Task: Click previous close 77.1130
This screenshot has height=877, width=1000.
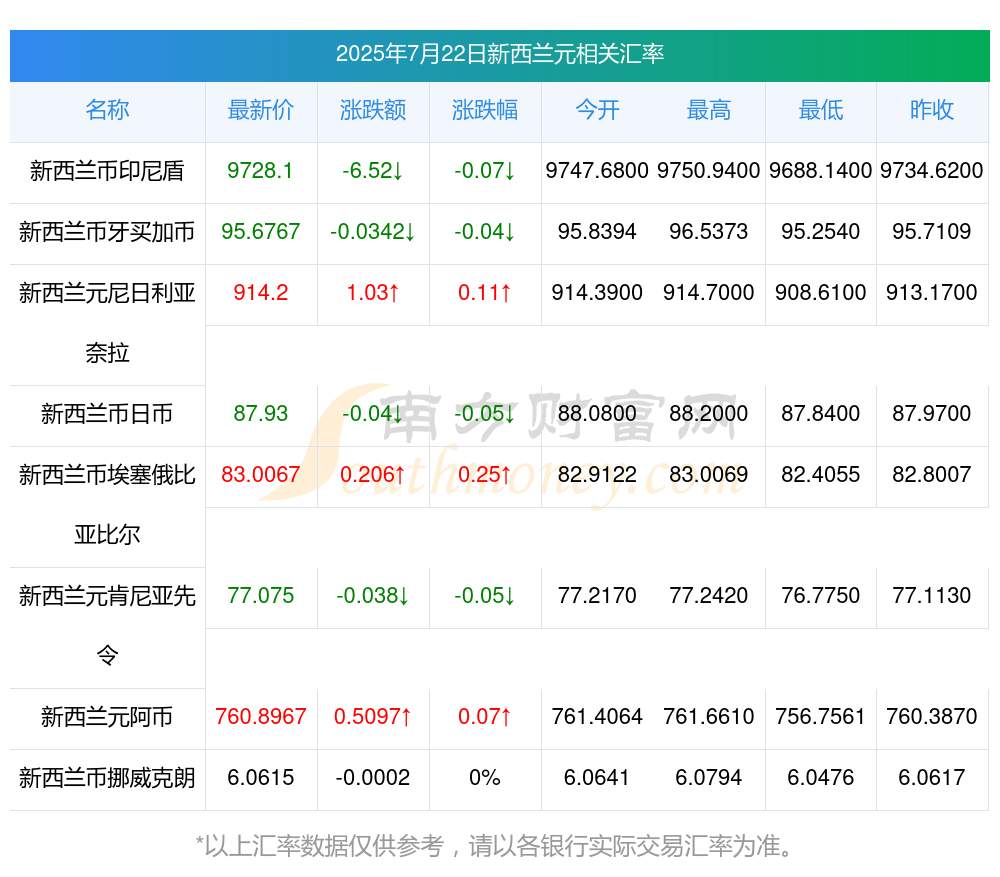Action: click(932, 595)
